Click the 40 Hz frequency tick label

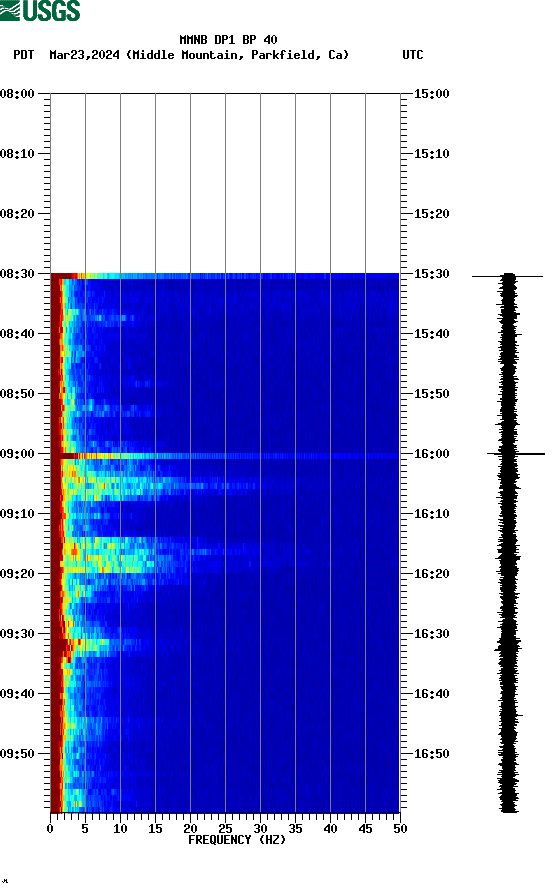tap(330, 829)
